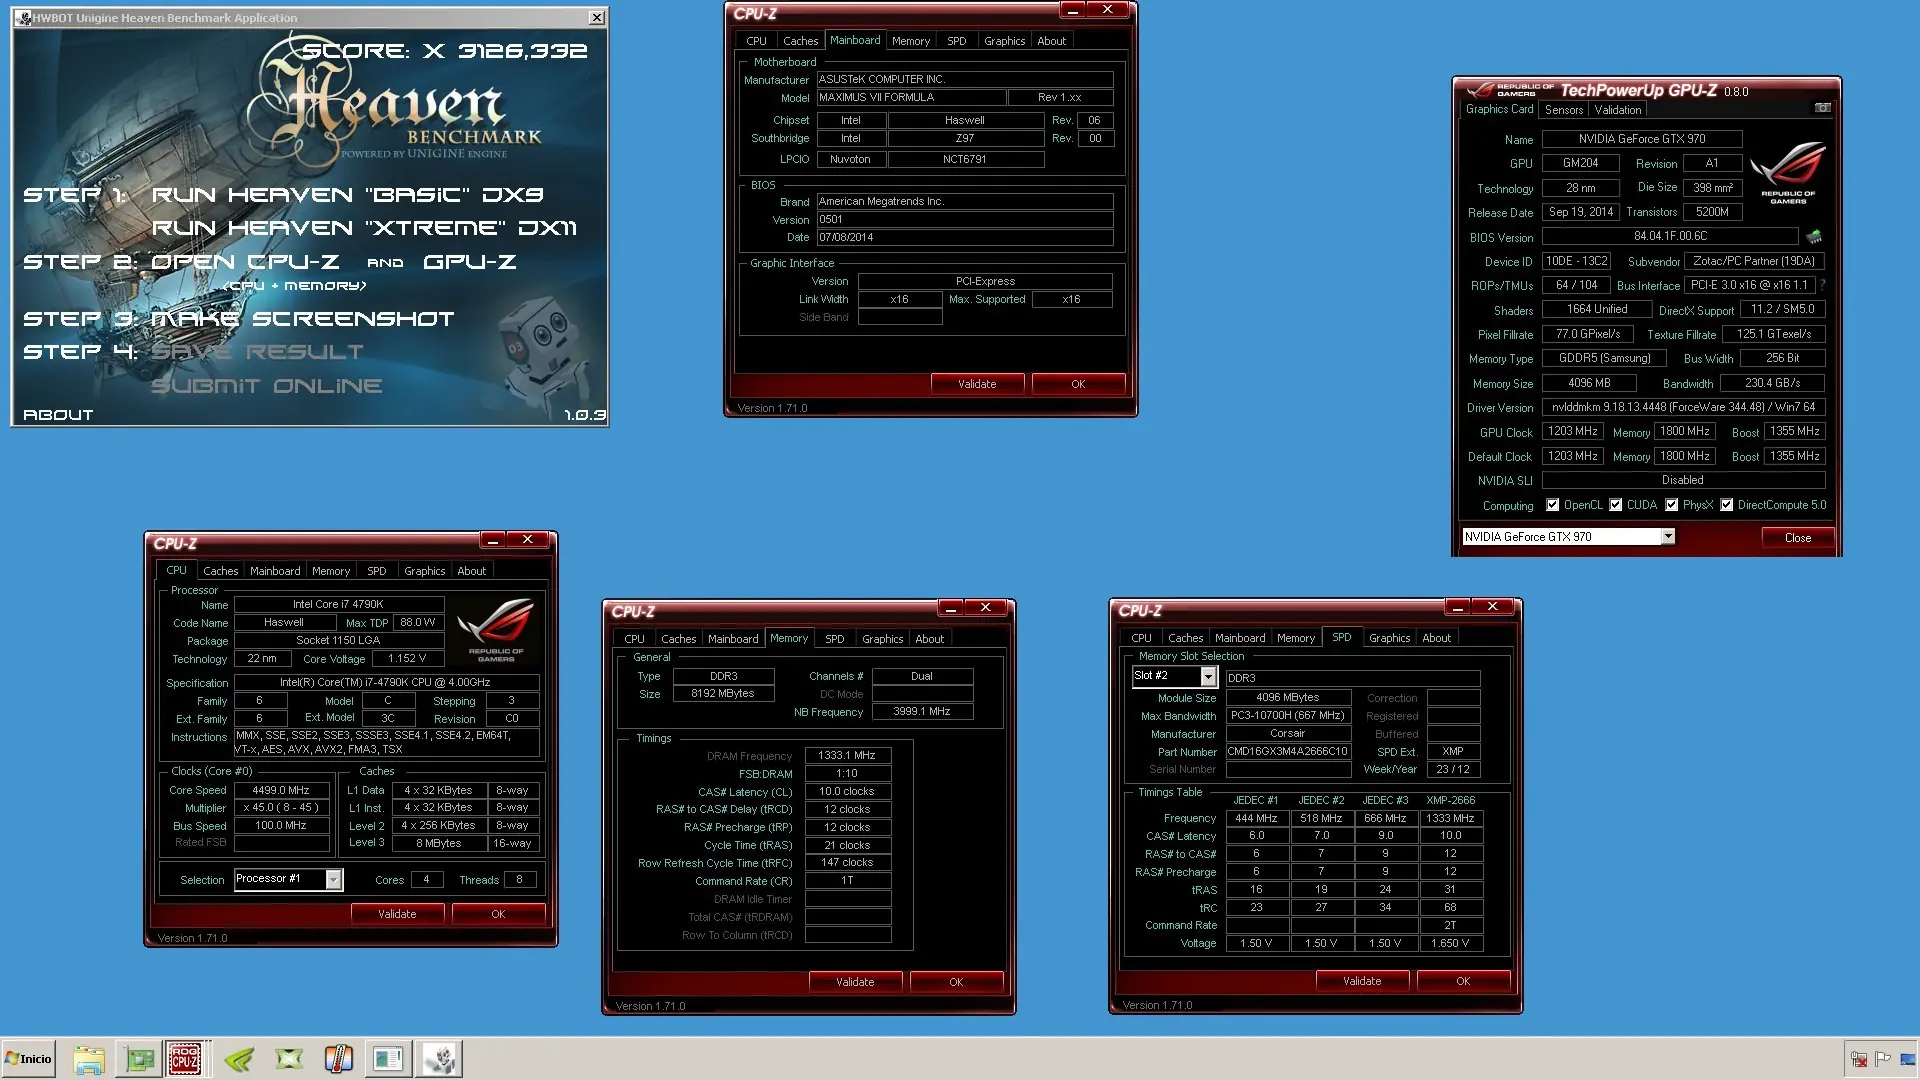Image resolution: width=1920 pixels, height=1080 pixels.
Task: Click Save Result in HWBOT window
Action: (x=257, y=352)
